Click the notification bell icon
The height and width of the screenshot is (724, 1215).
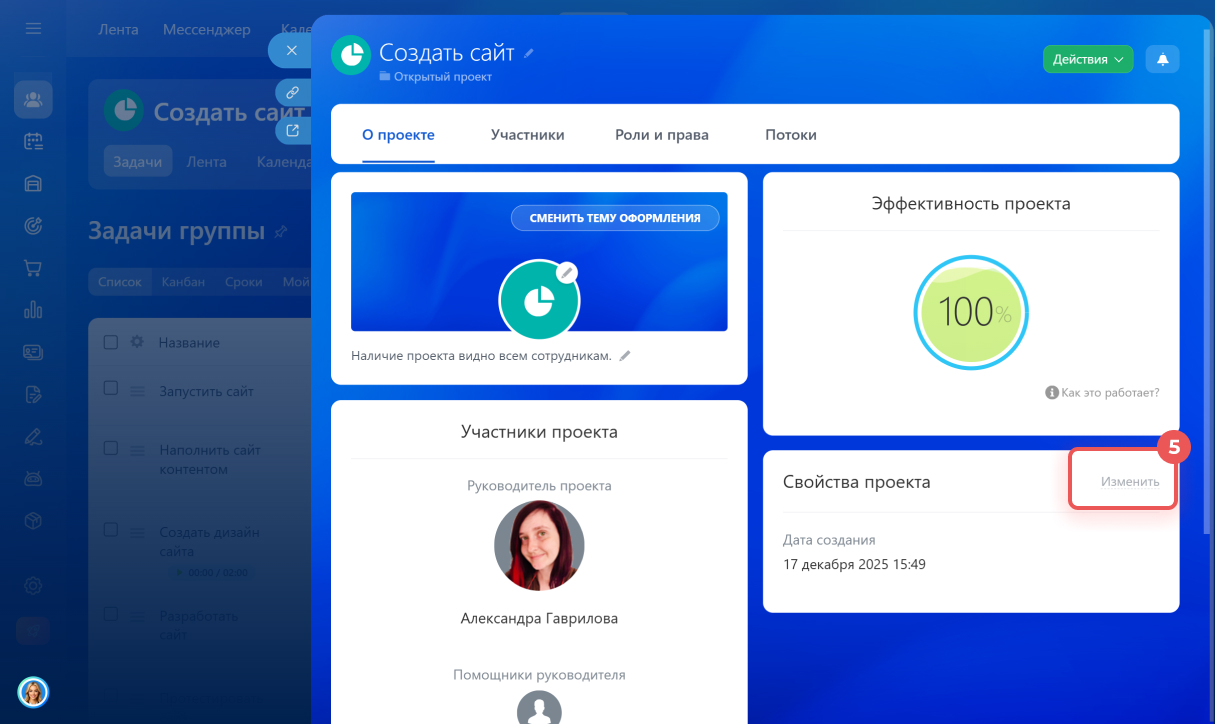1162,59
